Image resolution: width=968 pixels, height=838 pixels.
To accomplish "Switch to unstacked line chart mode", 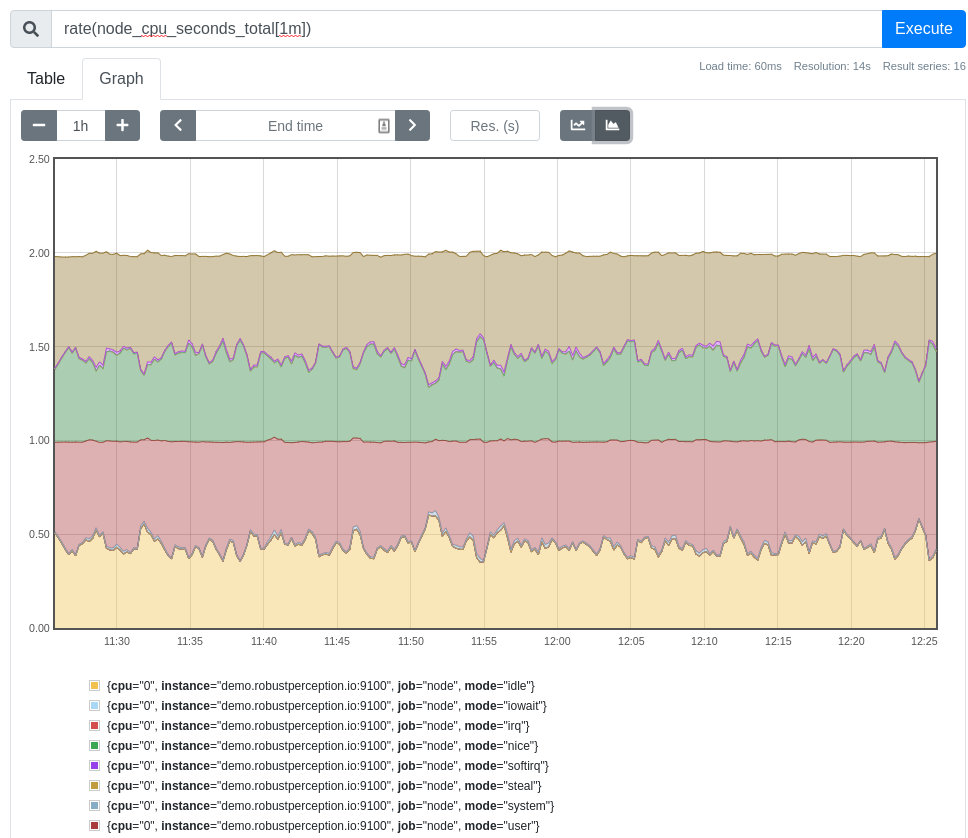I will click(577, 125).
